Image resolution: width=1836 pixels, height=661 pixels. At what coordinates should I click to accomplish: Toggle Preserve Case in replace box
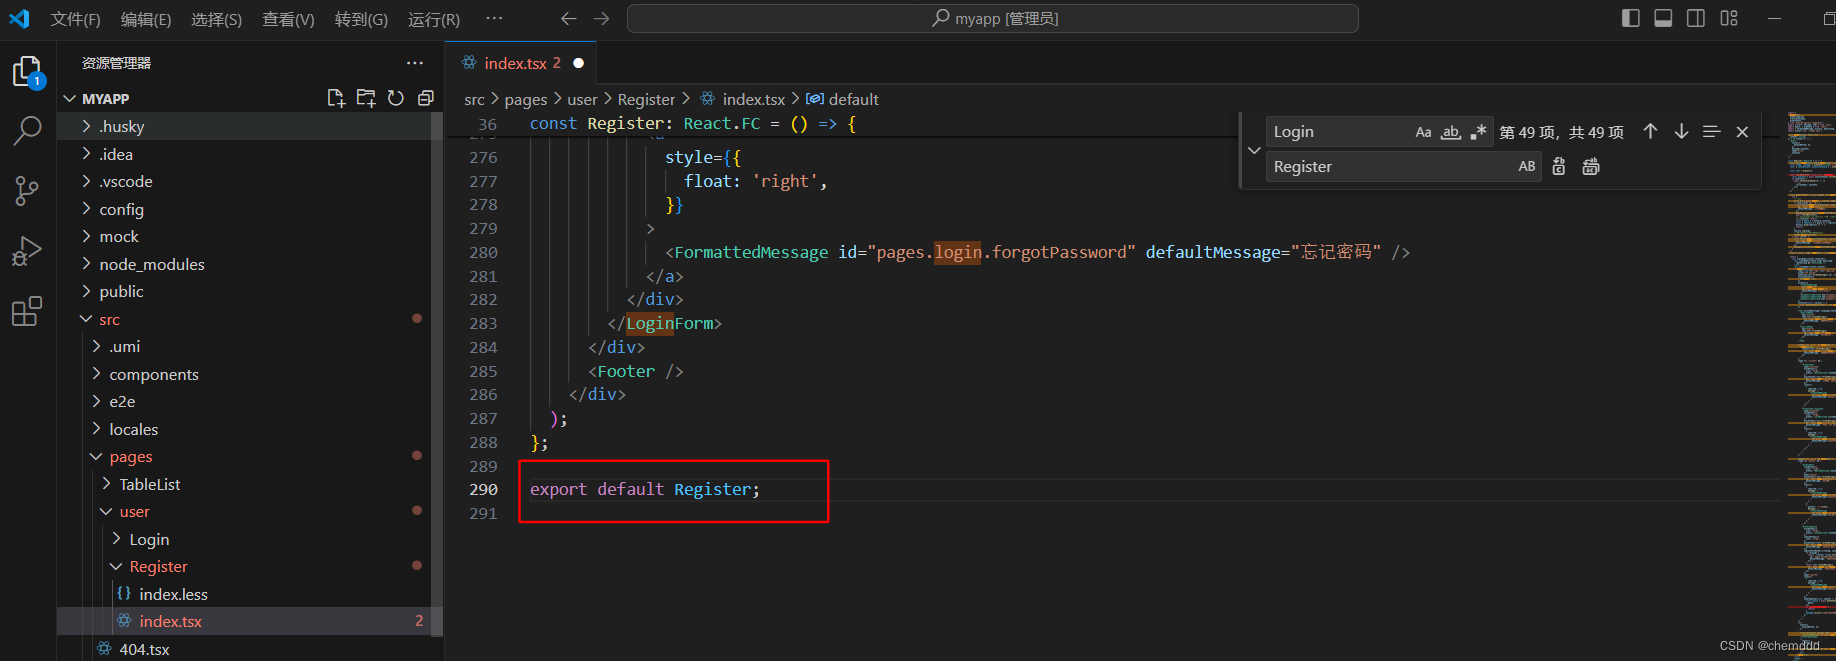coord(1527,167)
